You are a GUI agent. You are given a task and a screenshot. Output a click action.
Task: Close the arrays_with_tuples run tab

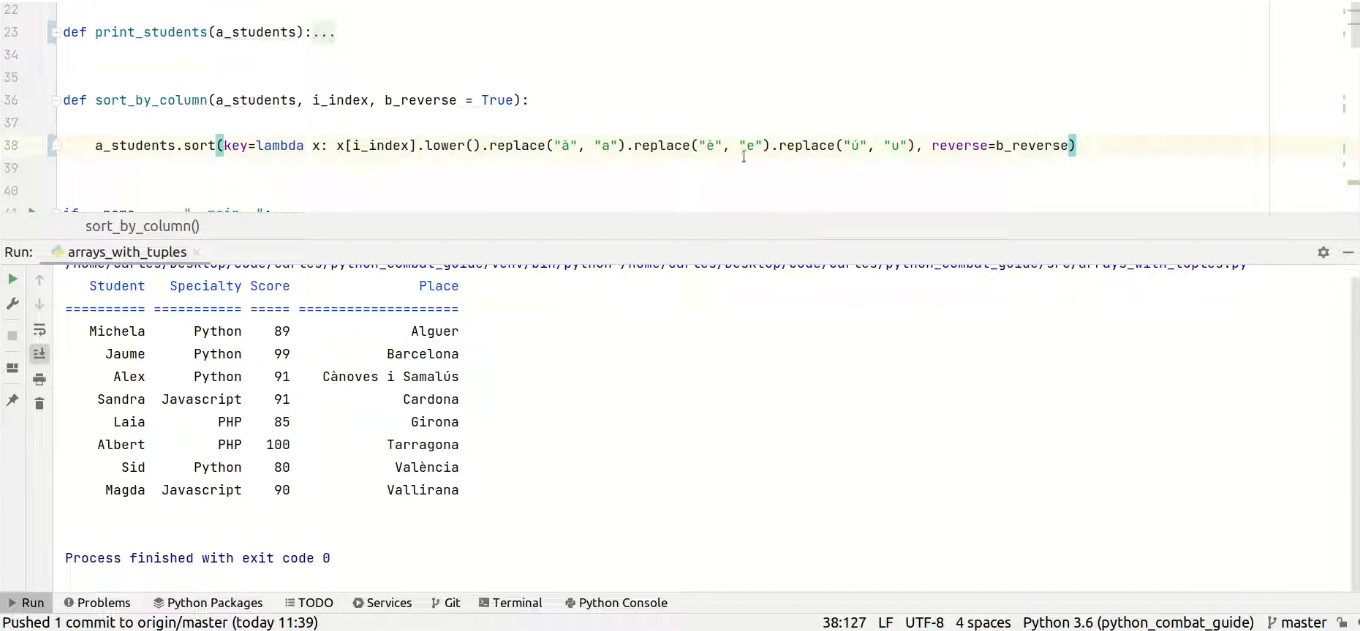[x=196, y=253]
